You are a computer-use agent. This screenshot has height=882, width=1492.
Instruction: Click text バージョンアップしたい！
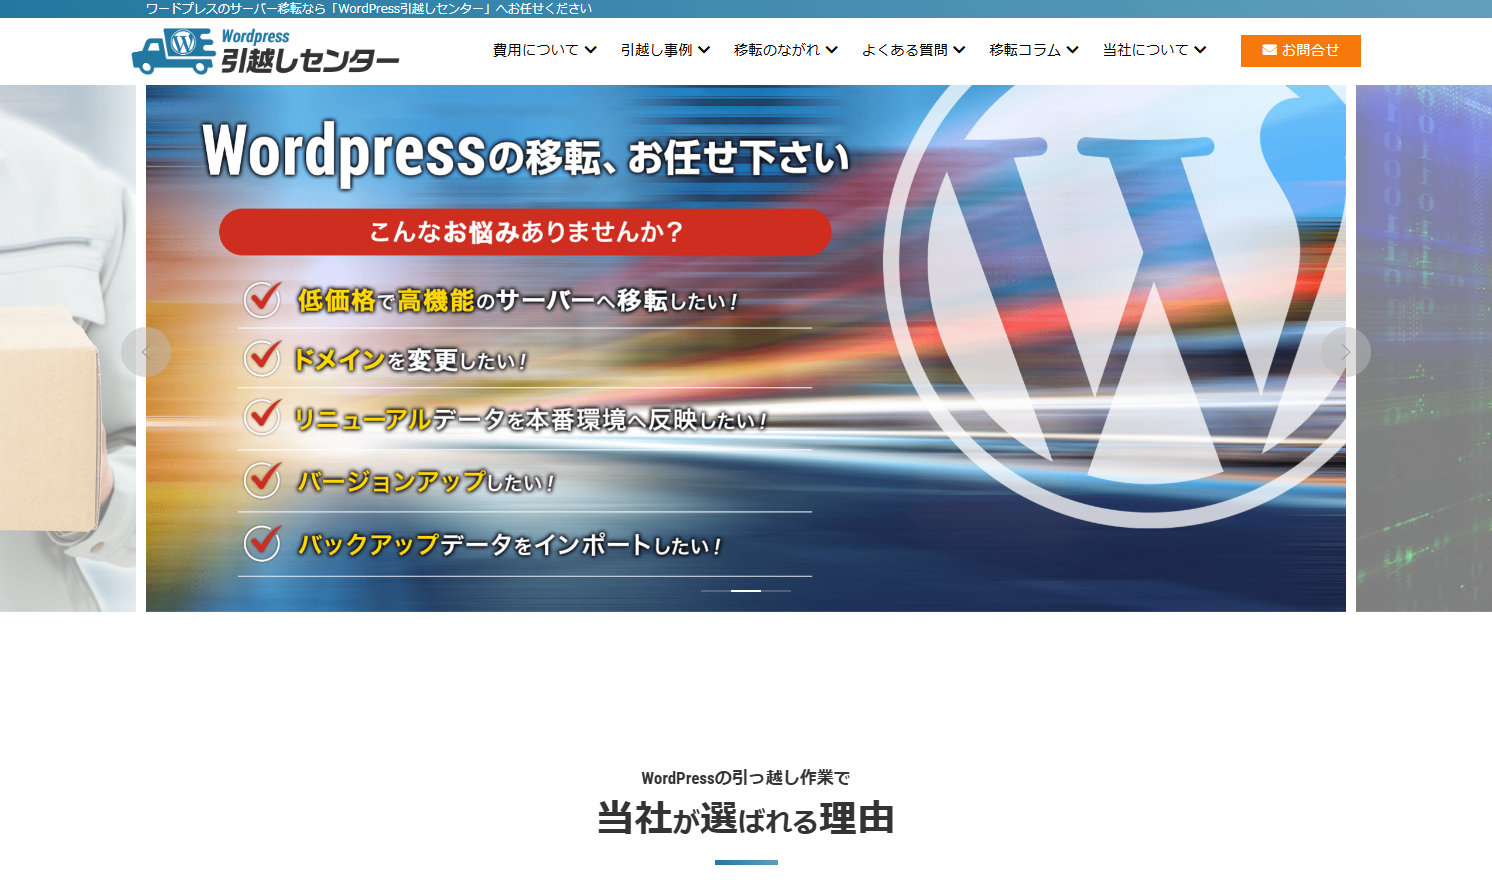426,482
